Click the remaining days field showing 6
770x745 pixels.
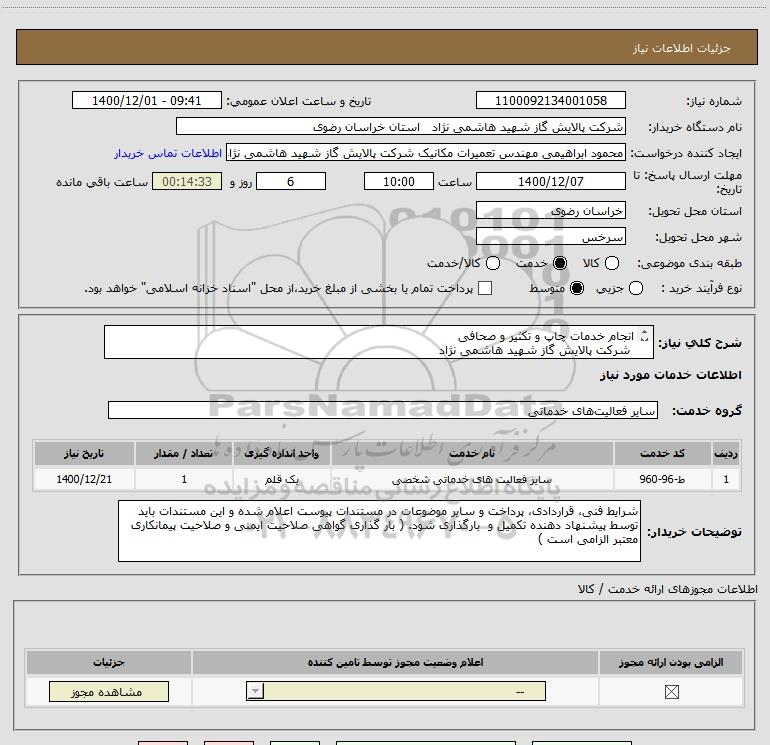(291, 182)
